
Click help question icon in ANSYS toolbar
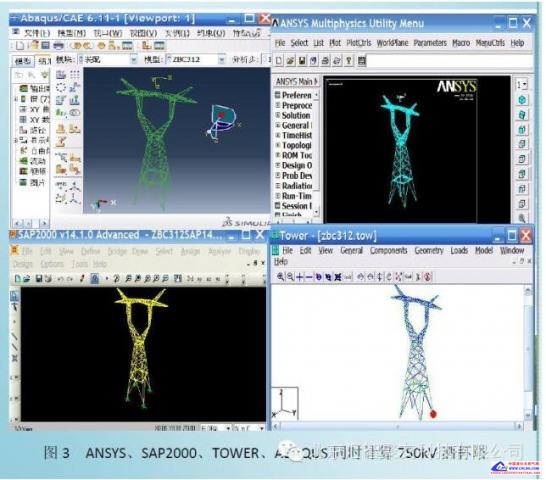(349, 61)
